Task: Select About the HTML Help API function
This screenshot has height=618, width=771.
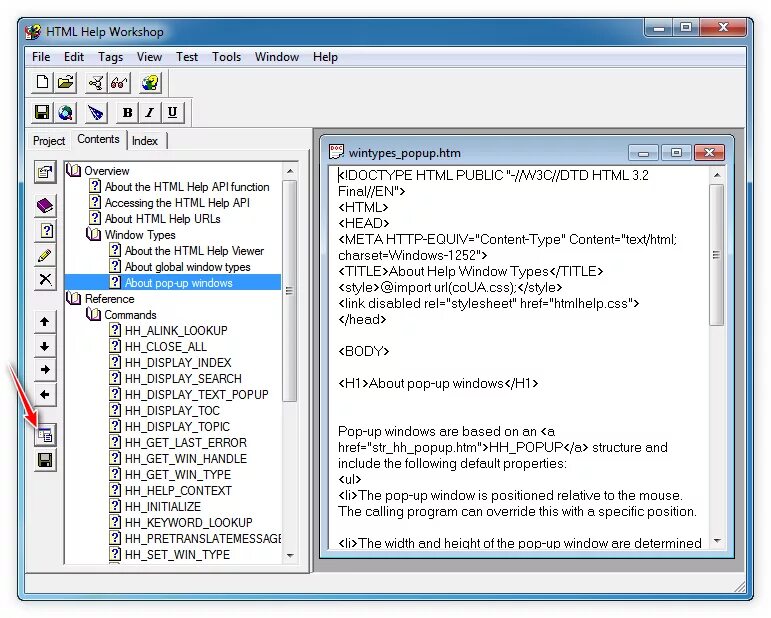Action: [x=187, y=187]
